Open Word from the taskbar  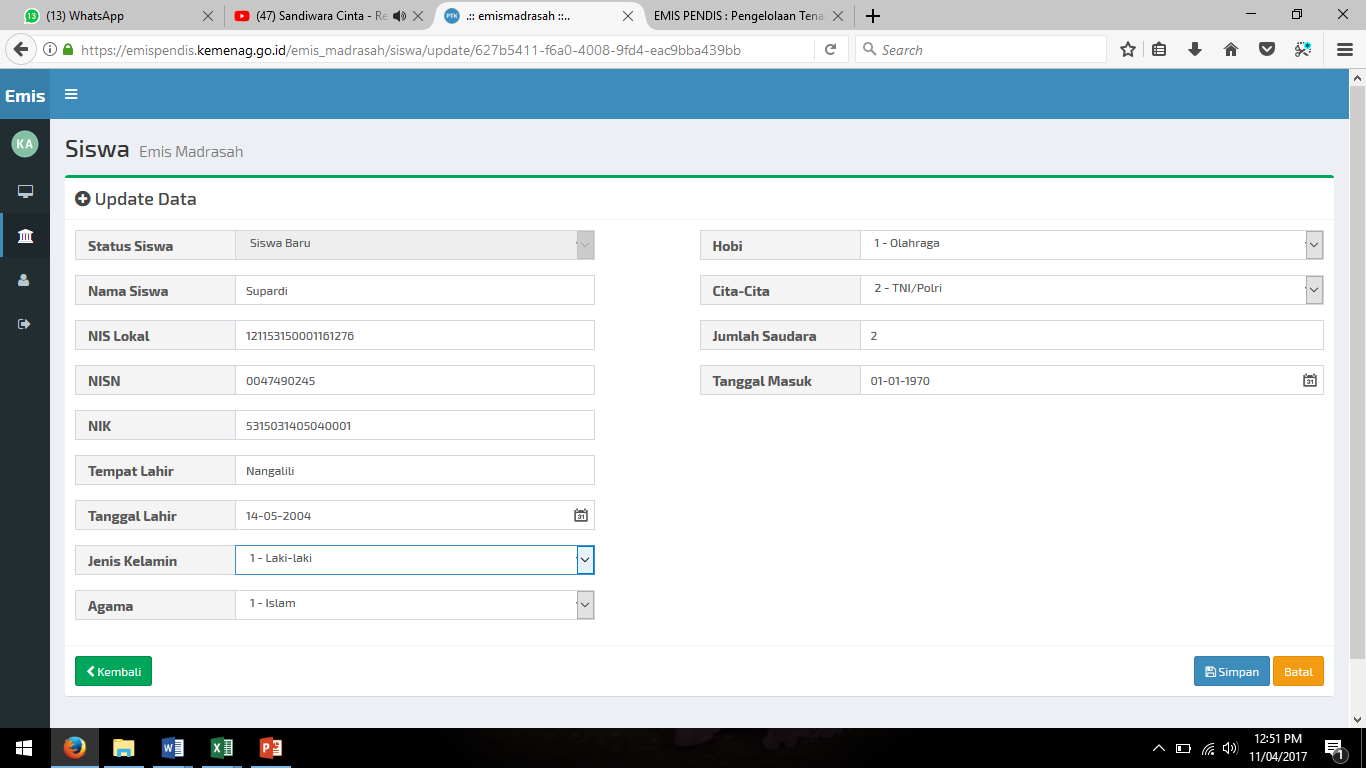[x=172, y=748]
